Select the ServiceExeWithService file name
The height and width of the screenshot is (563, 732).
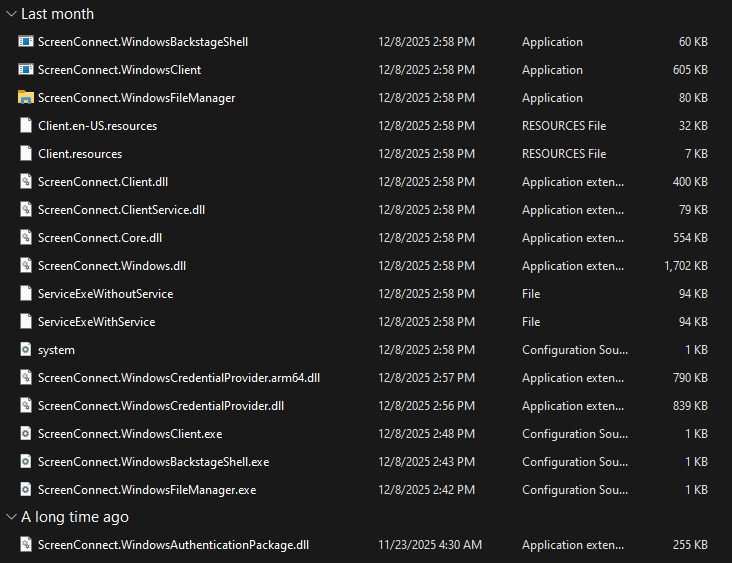coord(96,322)
